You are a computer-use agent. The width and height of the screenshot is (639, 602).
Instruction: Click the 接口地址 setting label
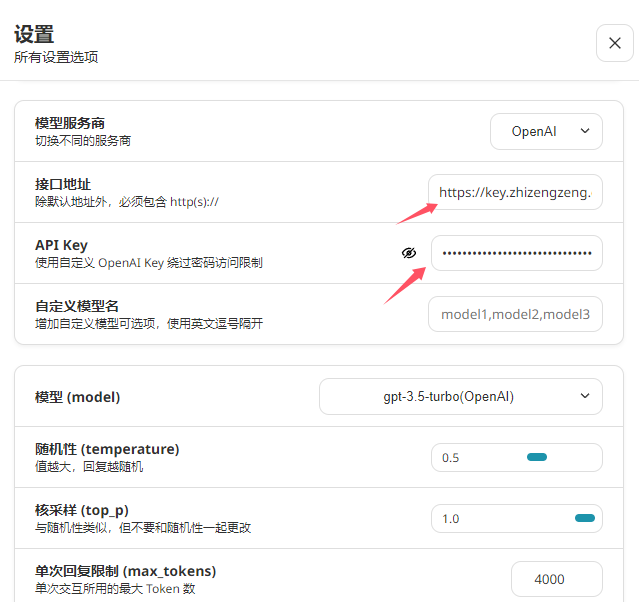point(63,184)
